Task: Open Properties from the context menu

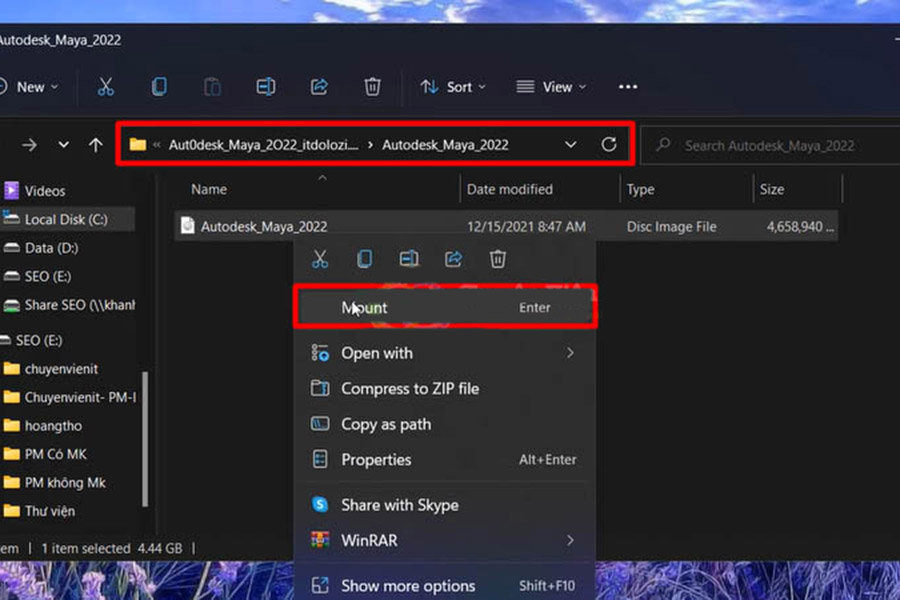Action: coord(445,459)
